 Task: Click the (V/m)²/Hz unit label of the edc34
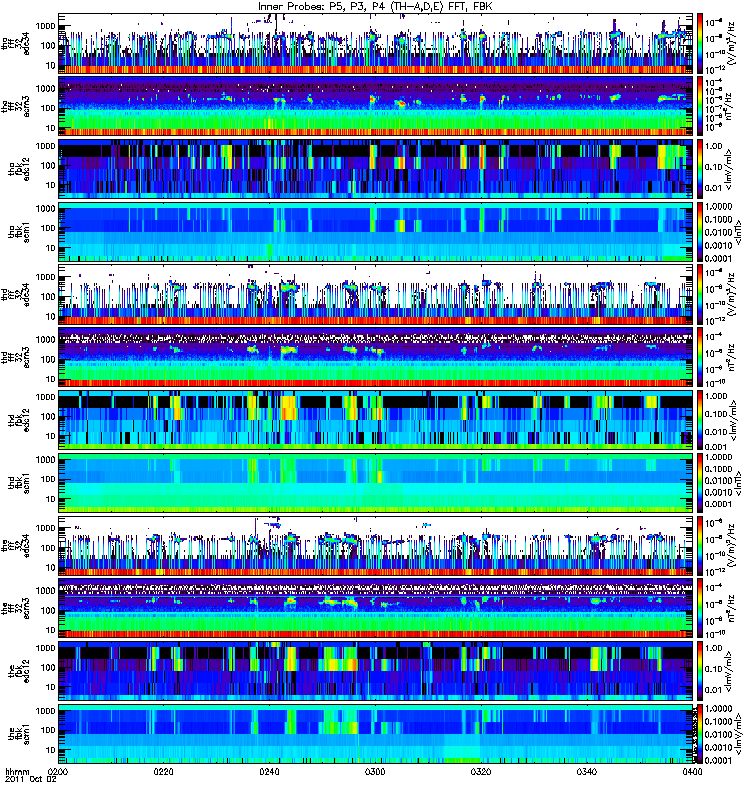[x=731, y=546]
